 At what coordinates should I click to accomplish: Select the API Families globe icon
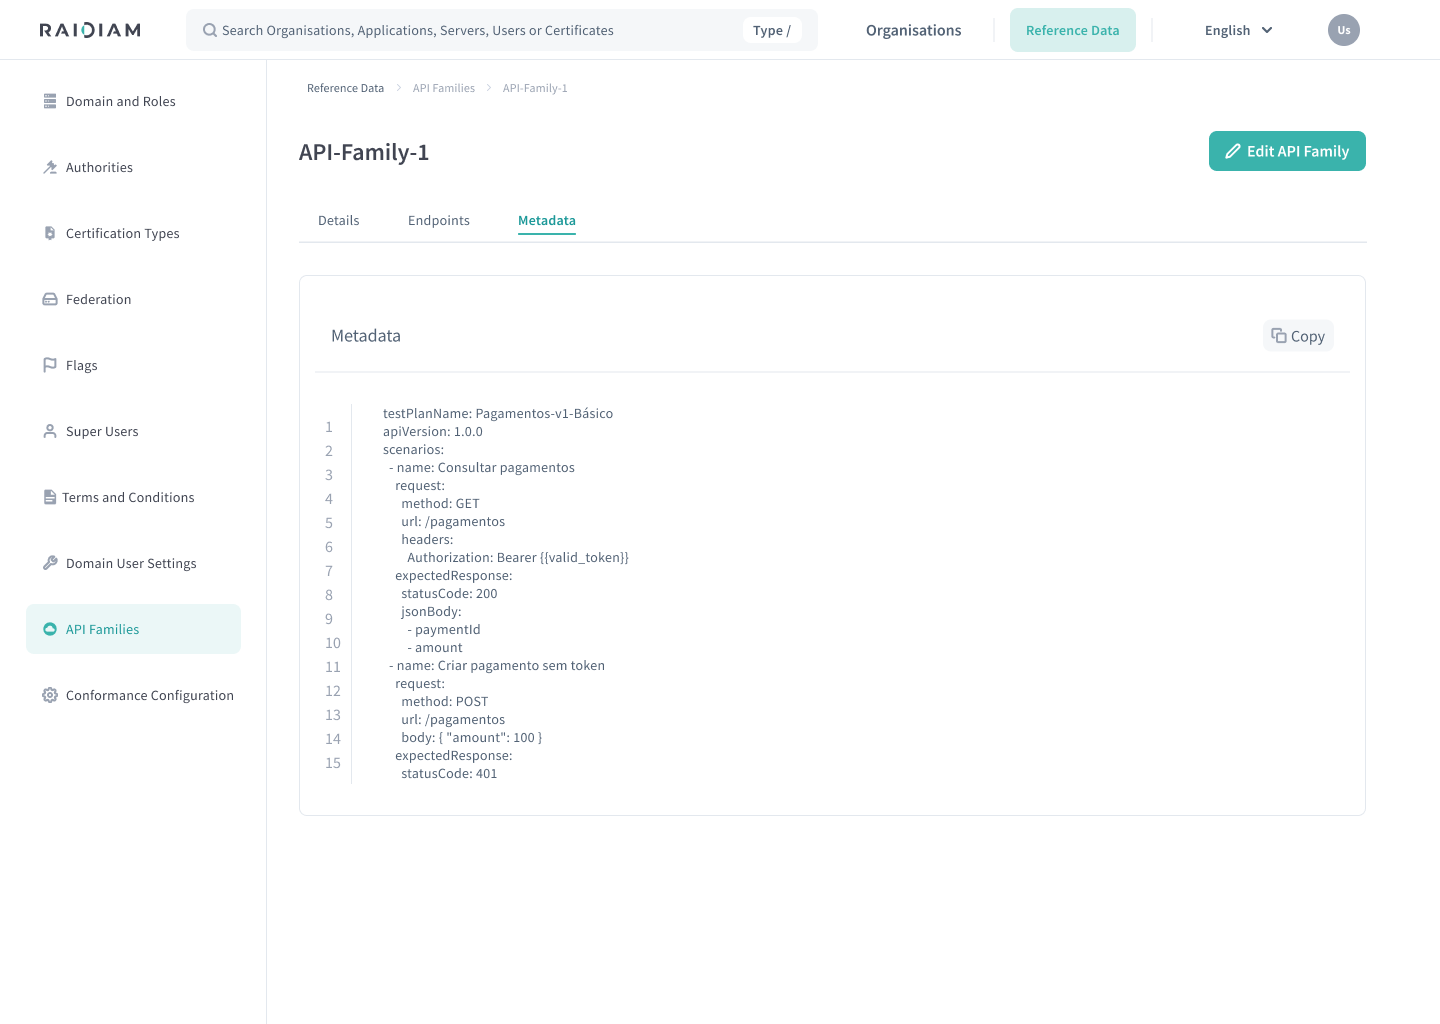point(50,628)
